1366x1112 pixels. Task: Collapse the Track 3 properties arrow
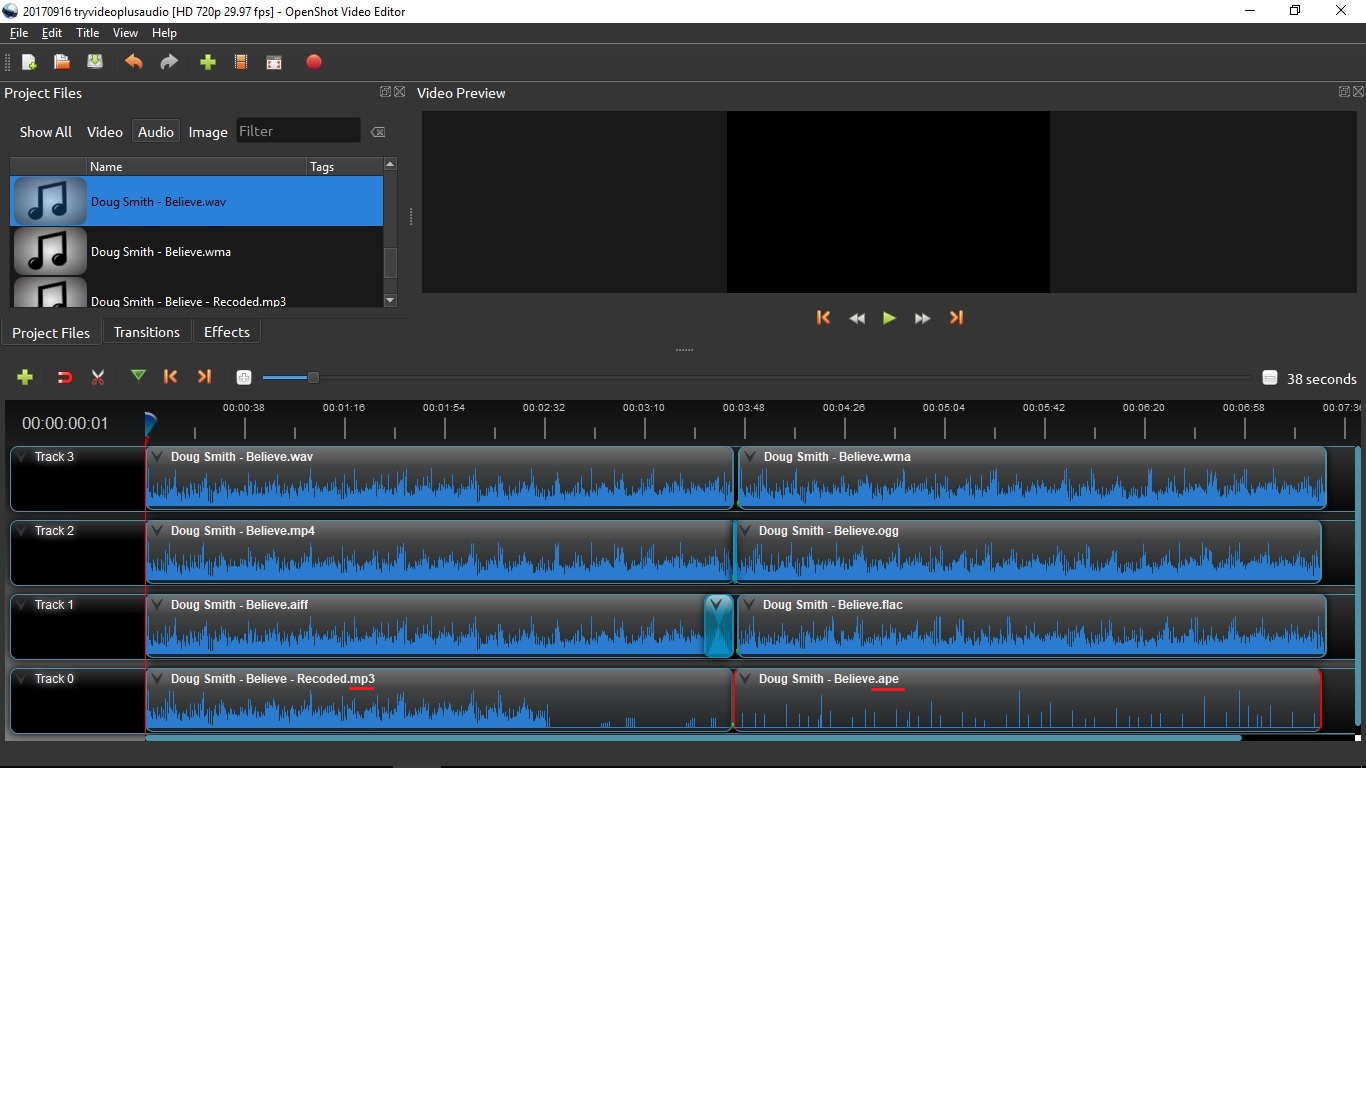21,456
